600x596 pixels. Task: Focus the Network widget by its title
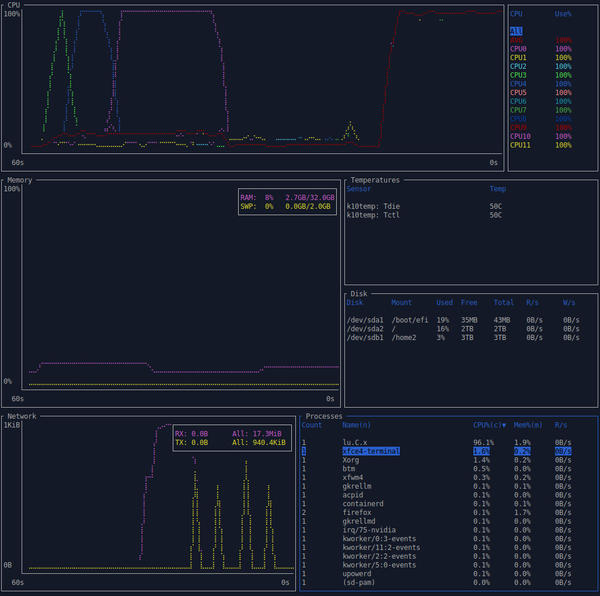point(21,416)
